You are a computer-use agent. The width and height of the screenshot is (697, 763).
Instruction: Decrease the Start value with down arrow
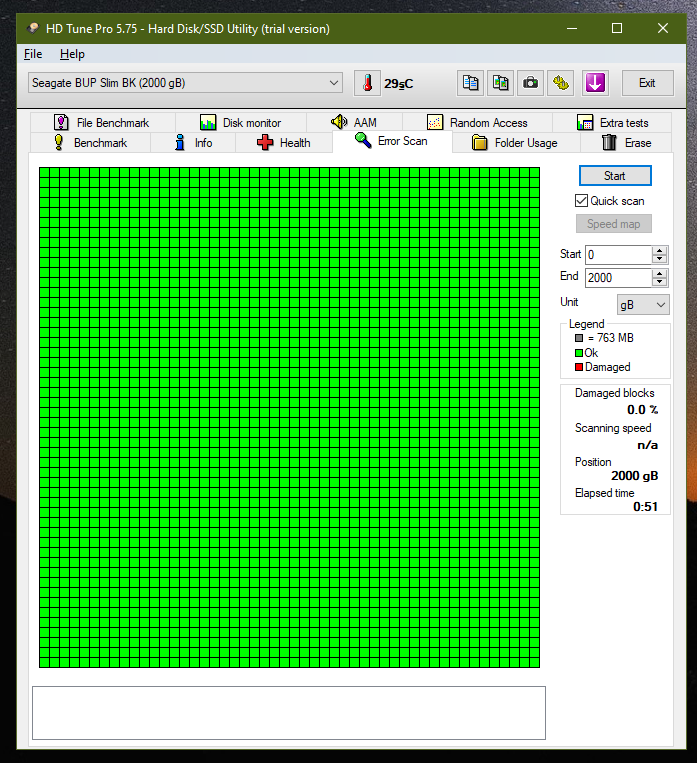[x=660, y=259]
